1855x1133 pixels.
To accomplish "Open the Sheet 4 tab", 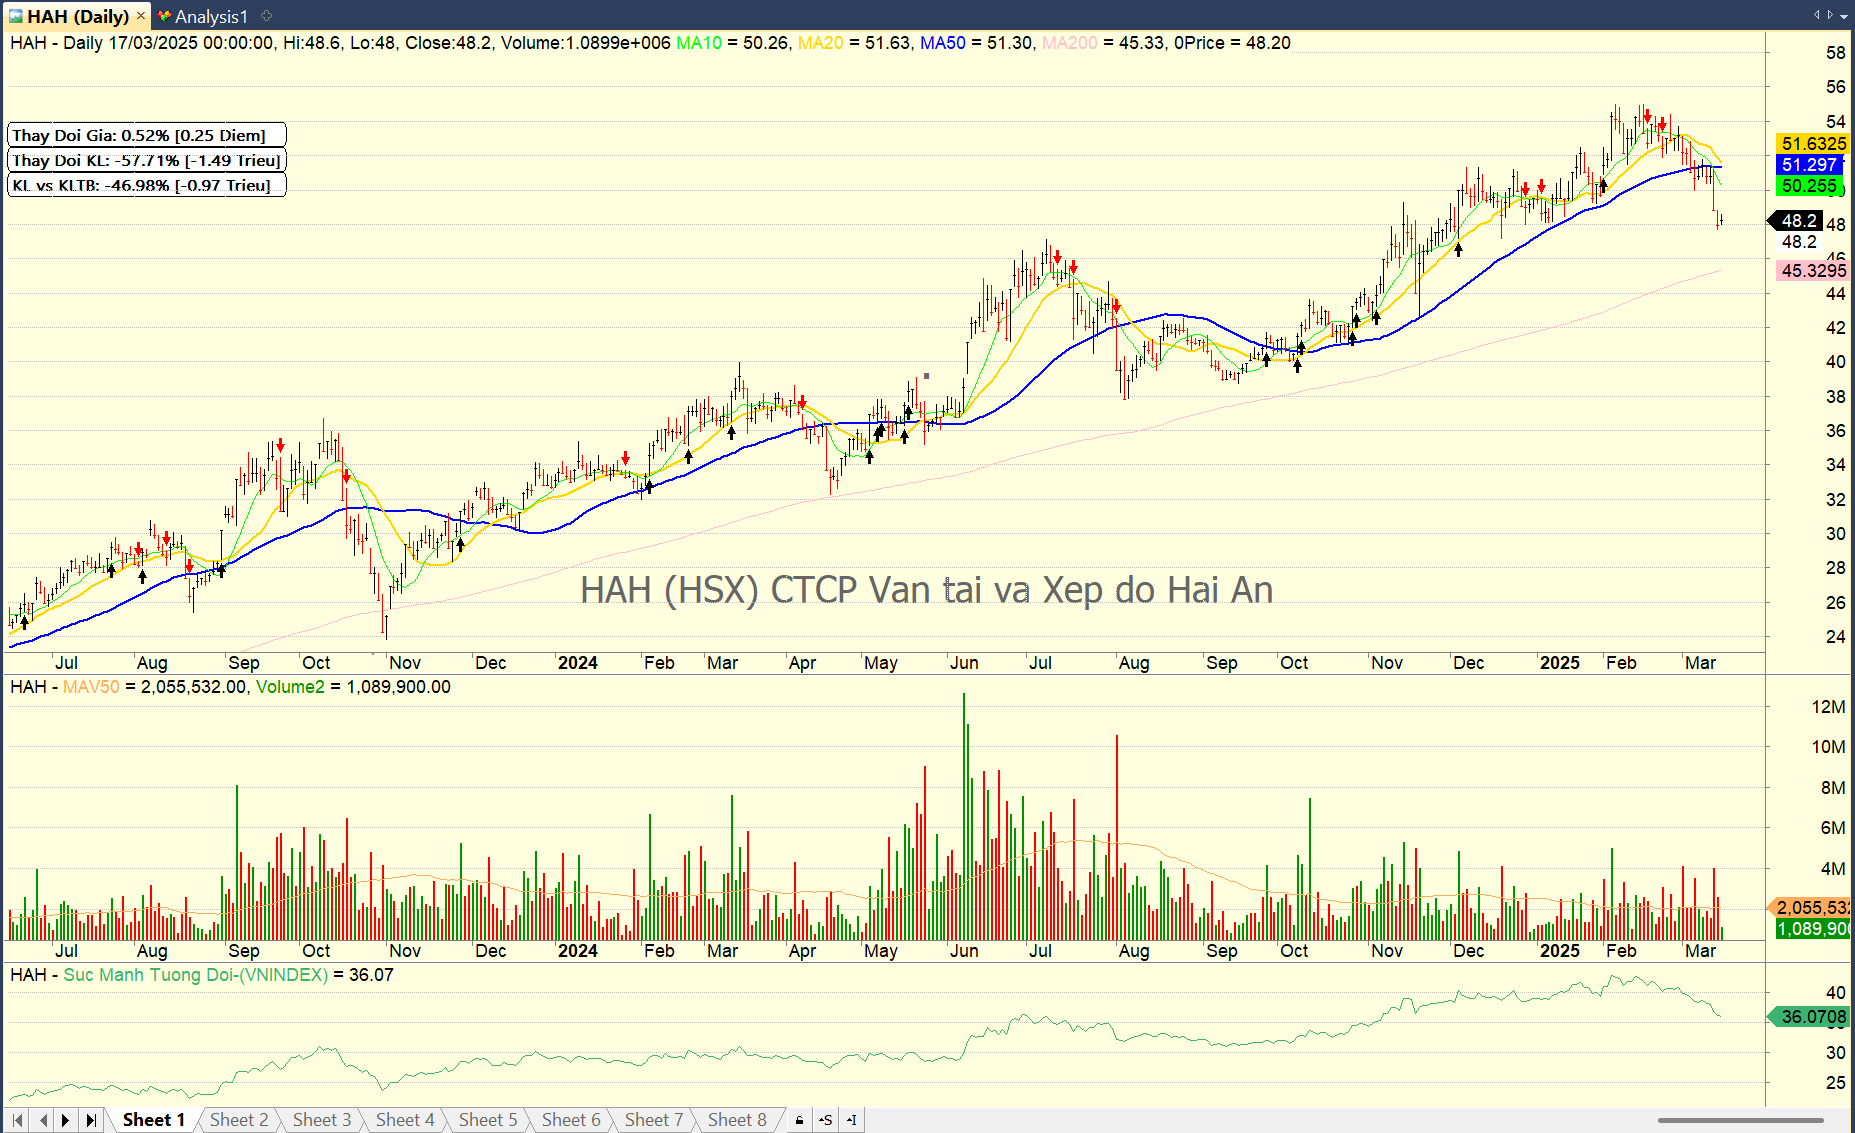I will pos(405,1120).
